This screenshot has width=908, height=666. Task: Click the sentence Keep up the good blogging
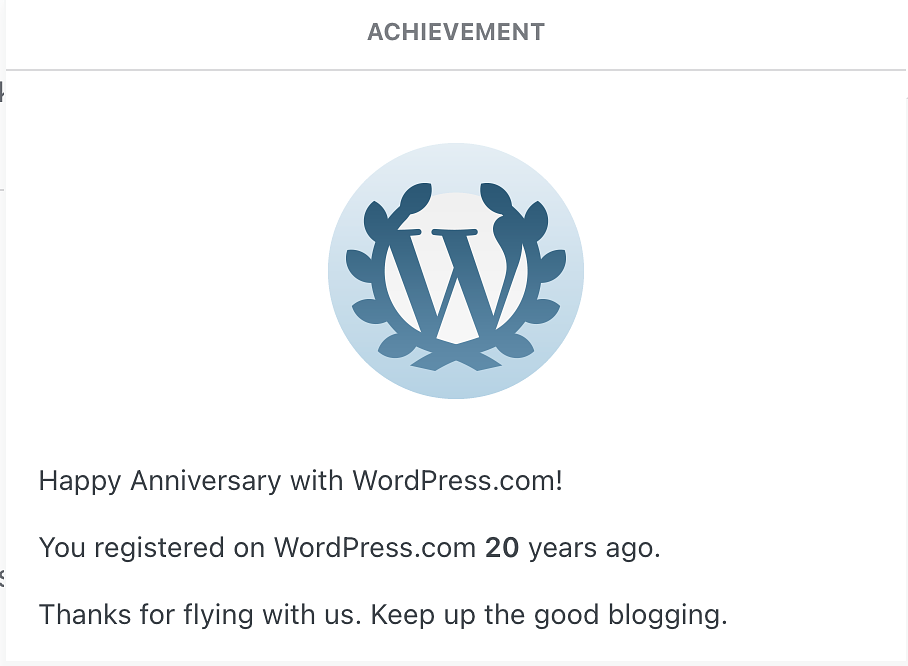[549, 614]
